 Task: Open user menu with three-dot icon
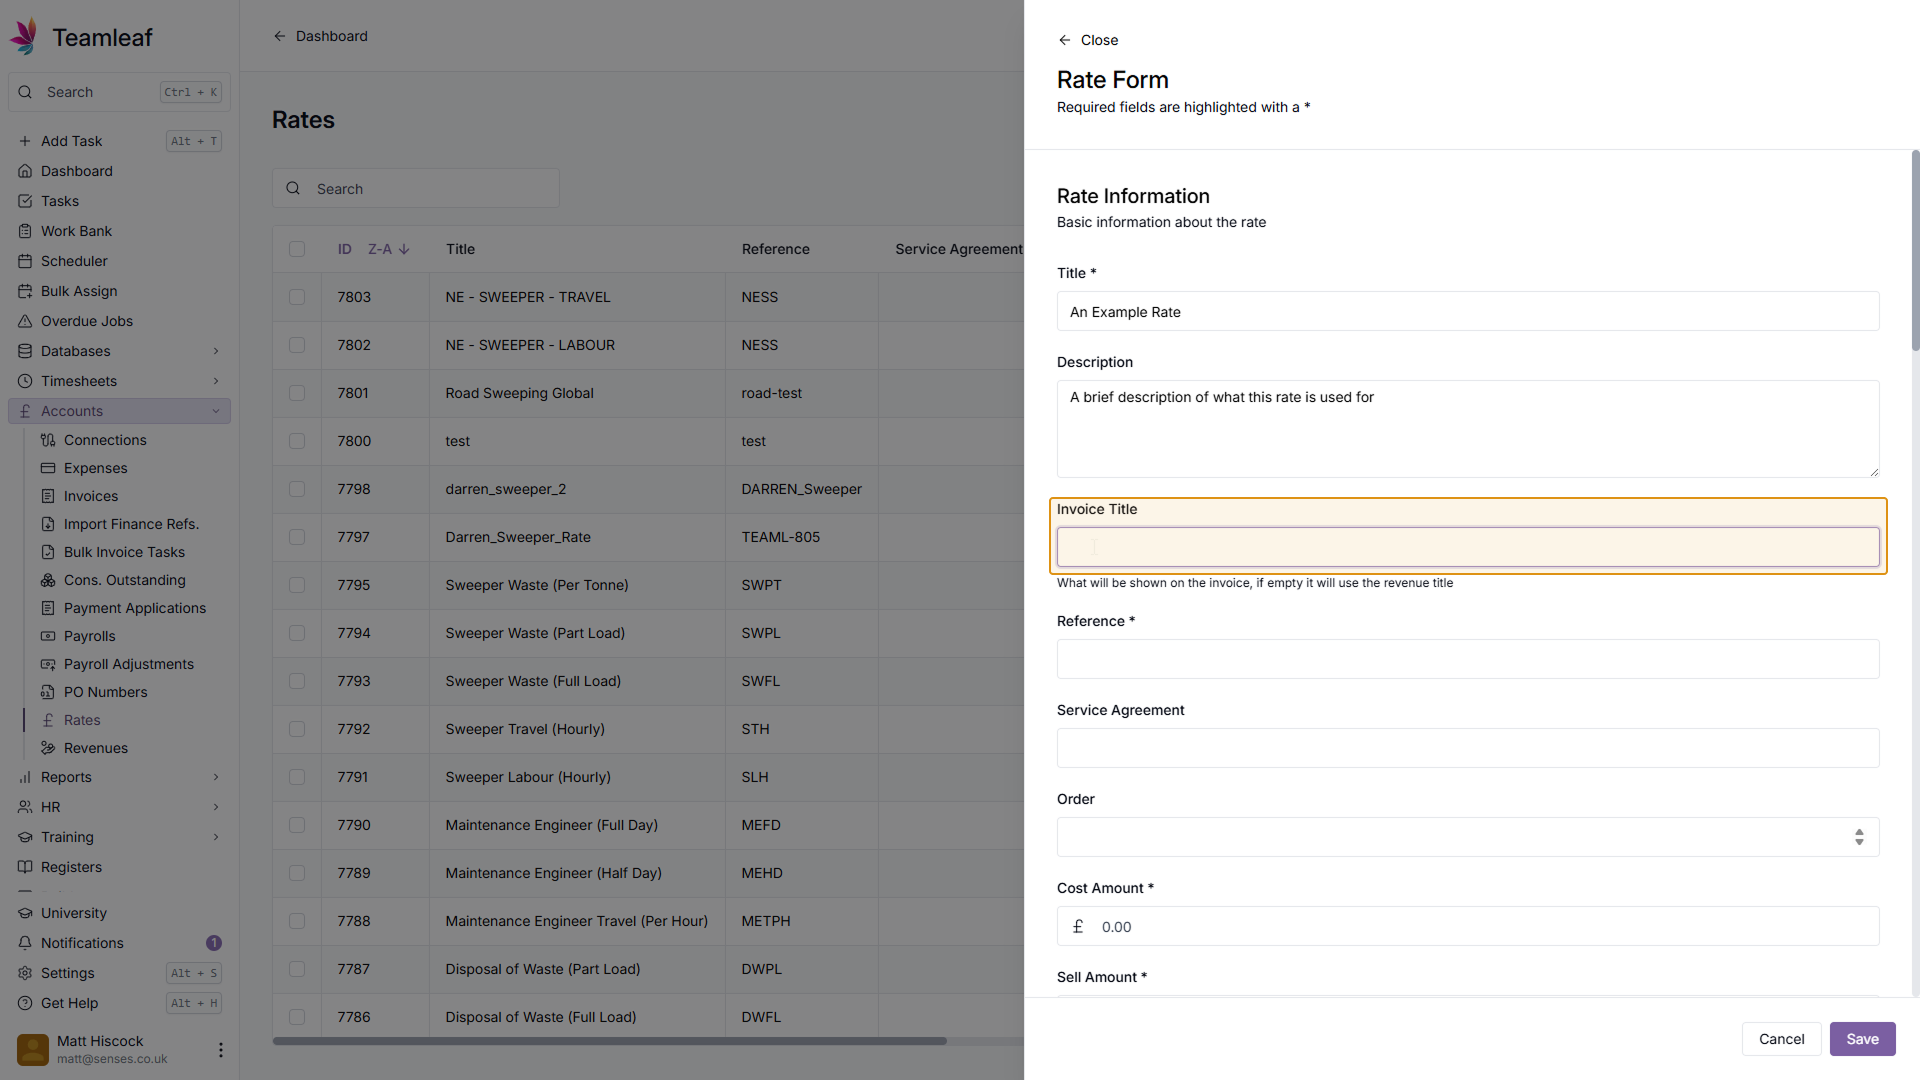[220, 1049]
